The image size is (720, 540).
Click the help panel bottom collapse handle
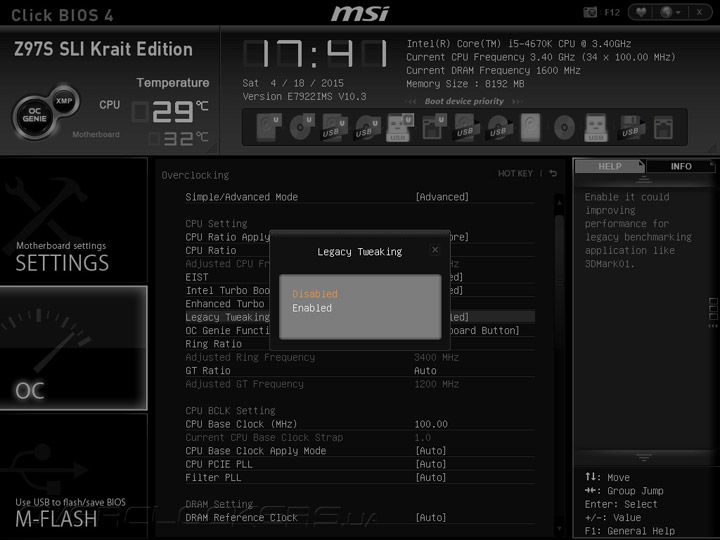[x=643, y=457]
